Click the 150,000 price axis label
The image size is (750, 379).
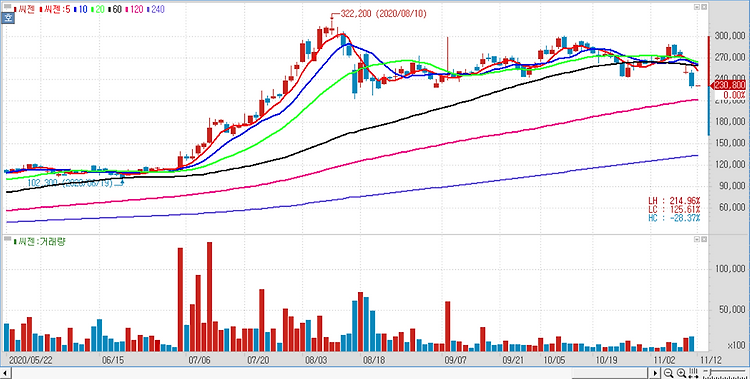pos(731,143)
